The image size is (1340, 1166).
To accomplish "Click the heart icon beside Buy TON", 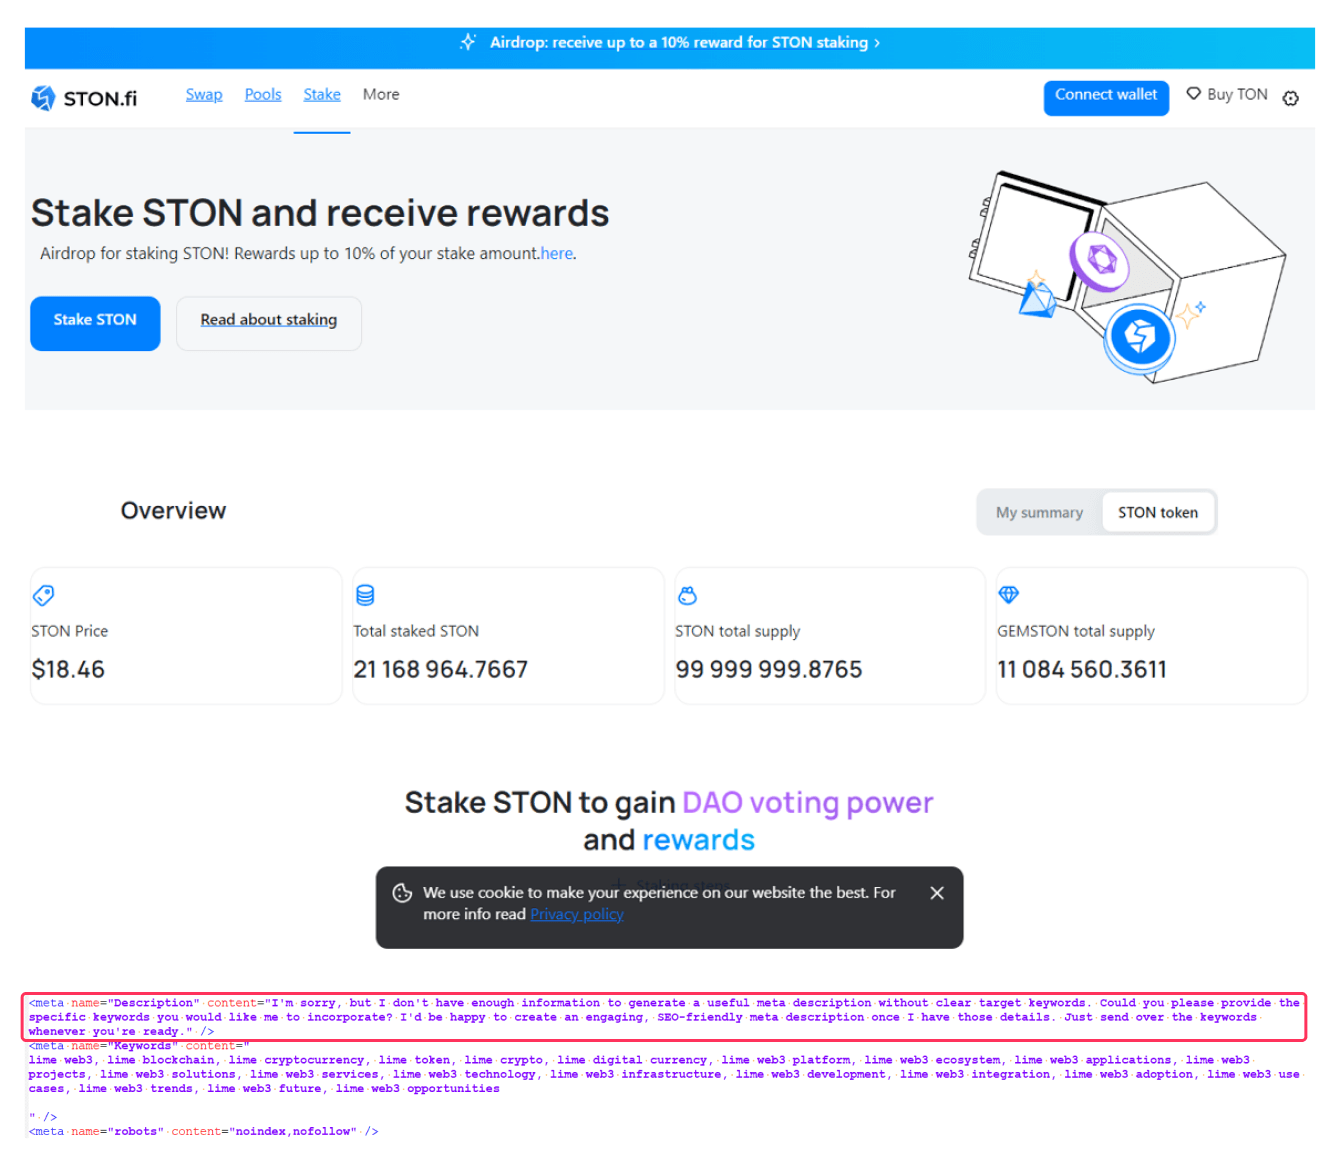I will point(1193,94).
